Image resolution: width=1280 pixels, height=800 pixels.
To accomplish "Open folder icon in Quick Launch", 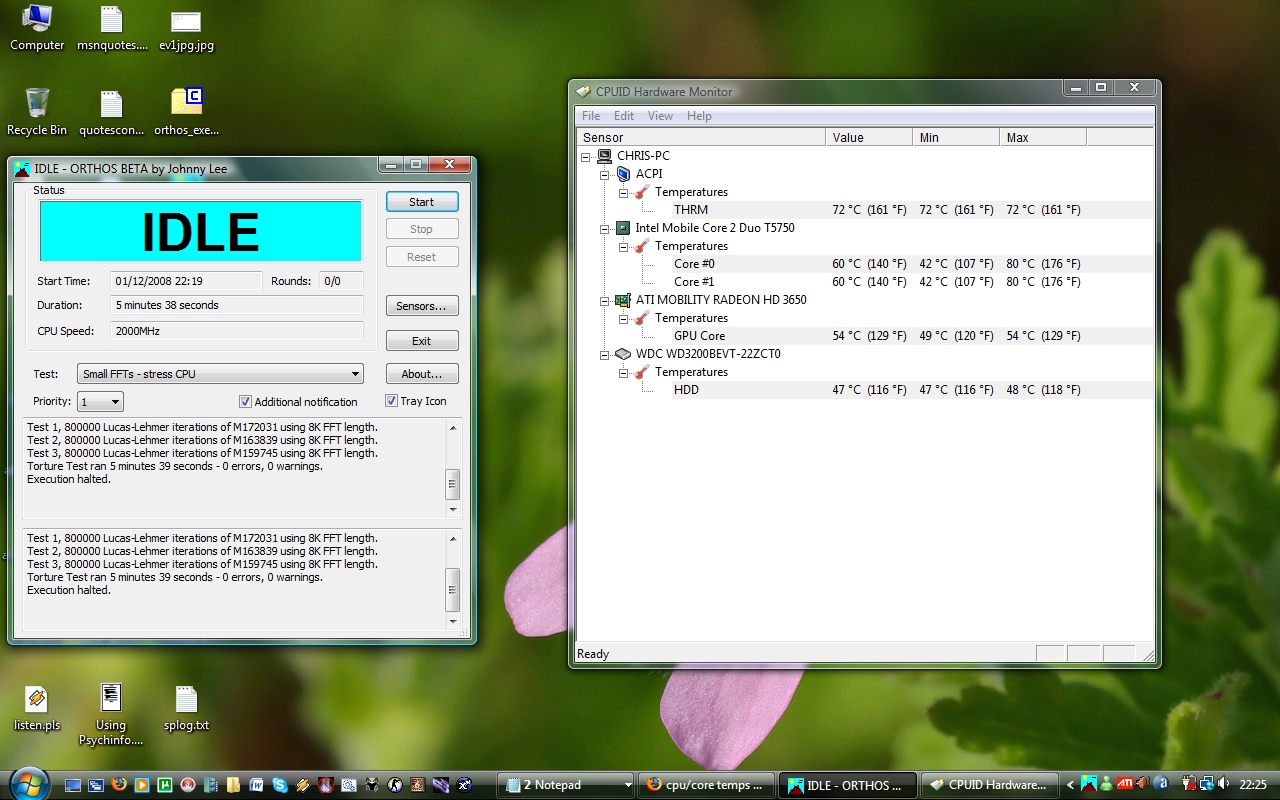I will pos(233,785).
